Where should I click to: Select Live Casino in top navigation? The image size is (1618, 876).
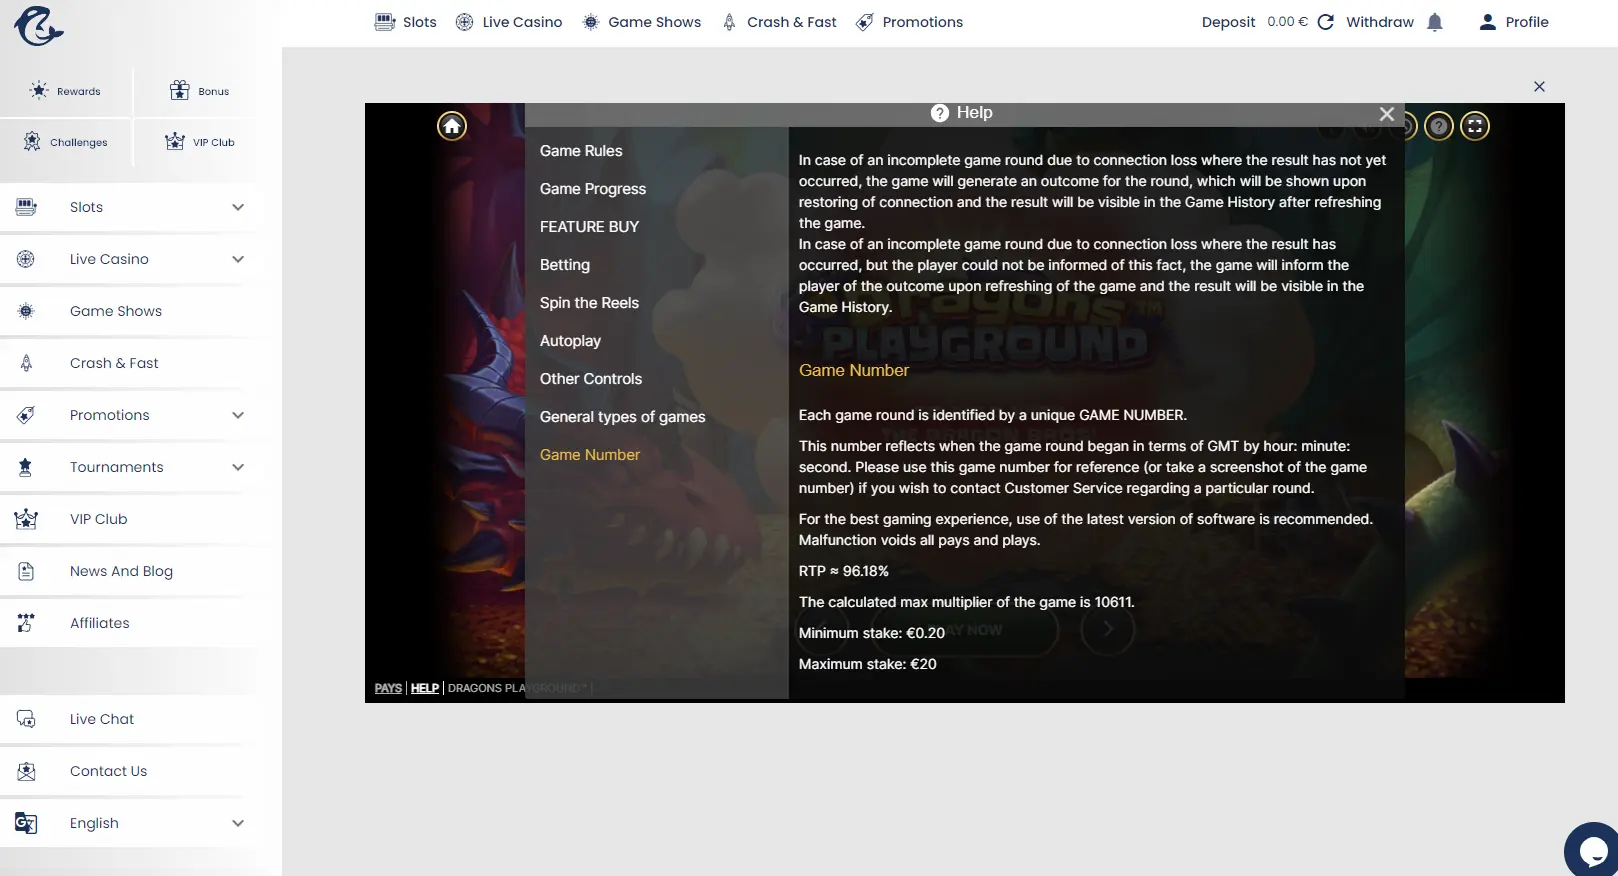pos(509,22)
